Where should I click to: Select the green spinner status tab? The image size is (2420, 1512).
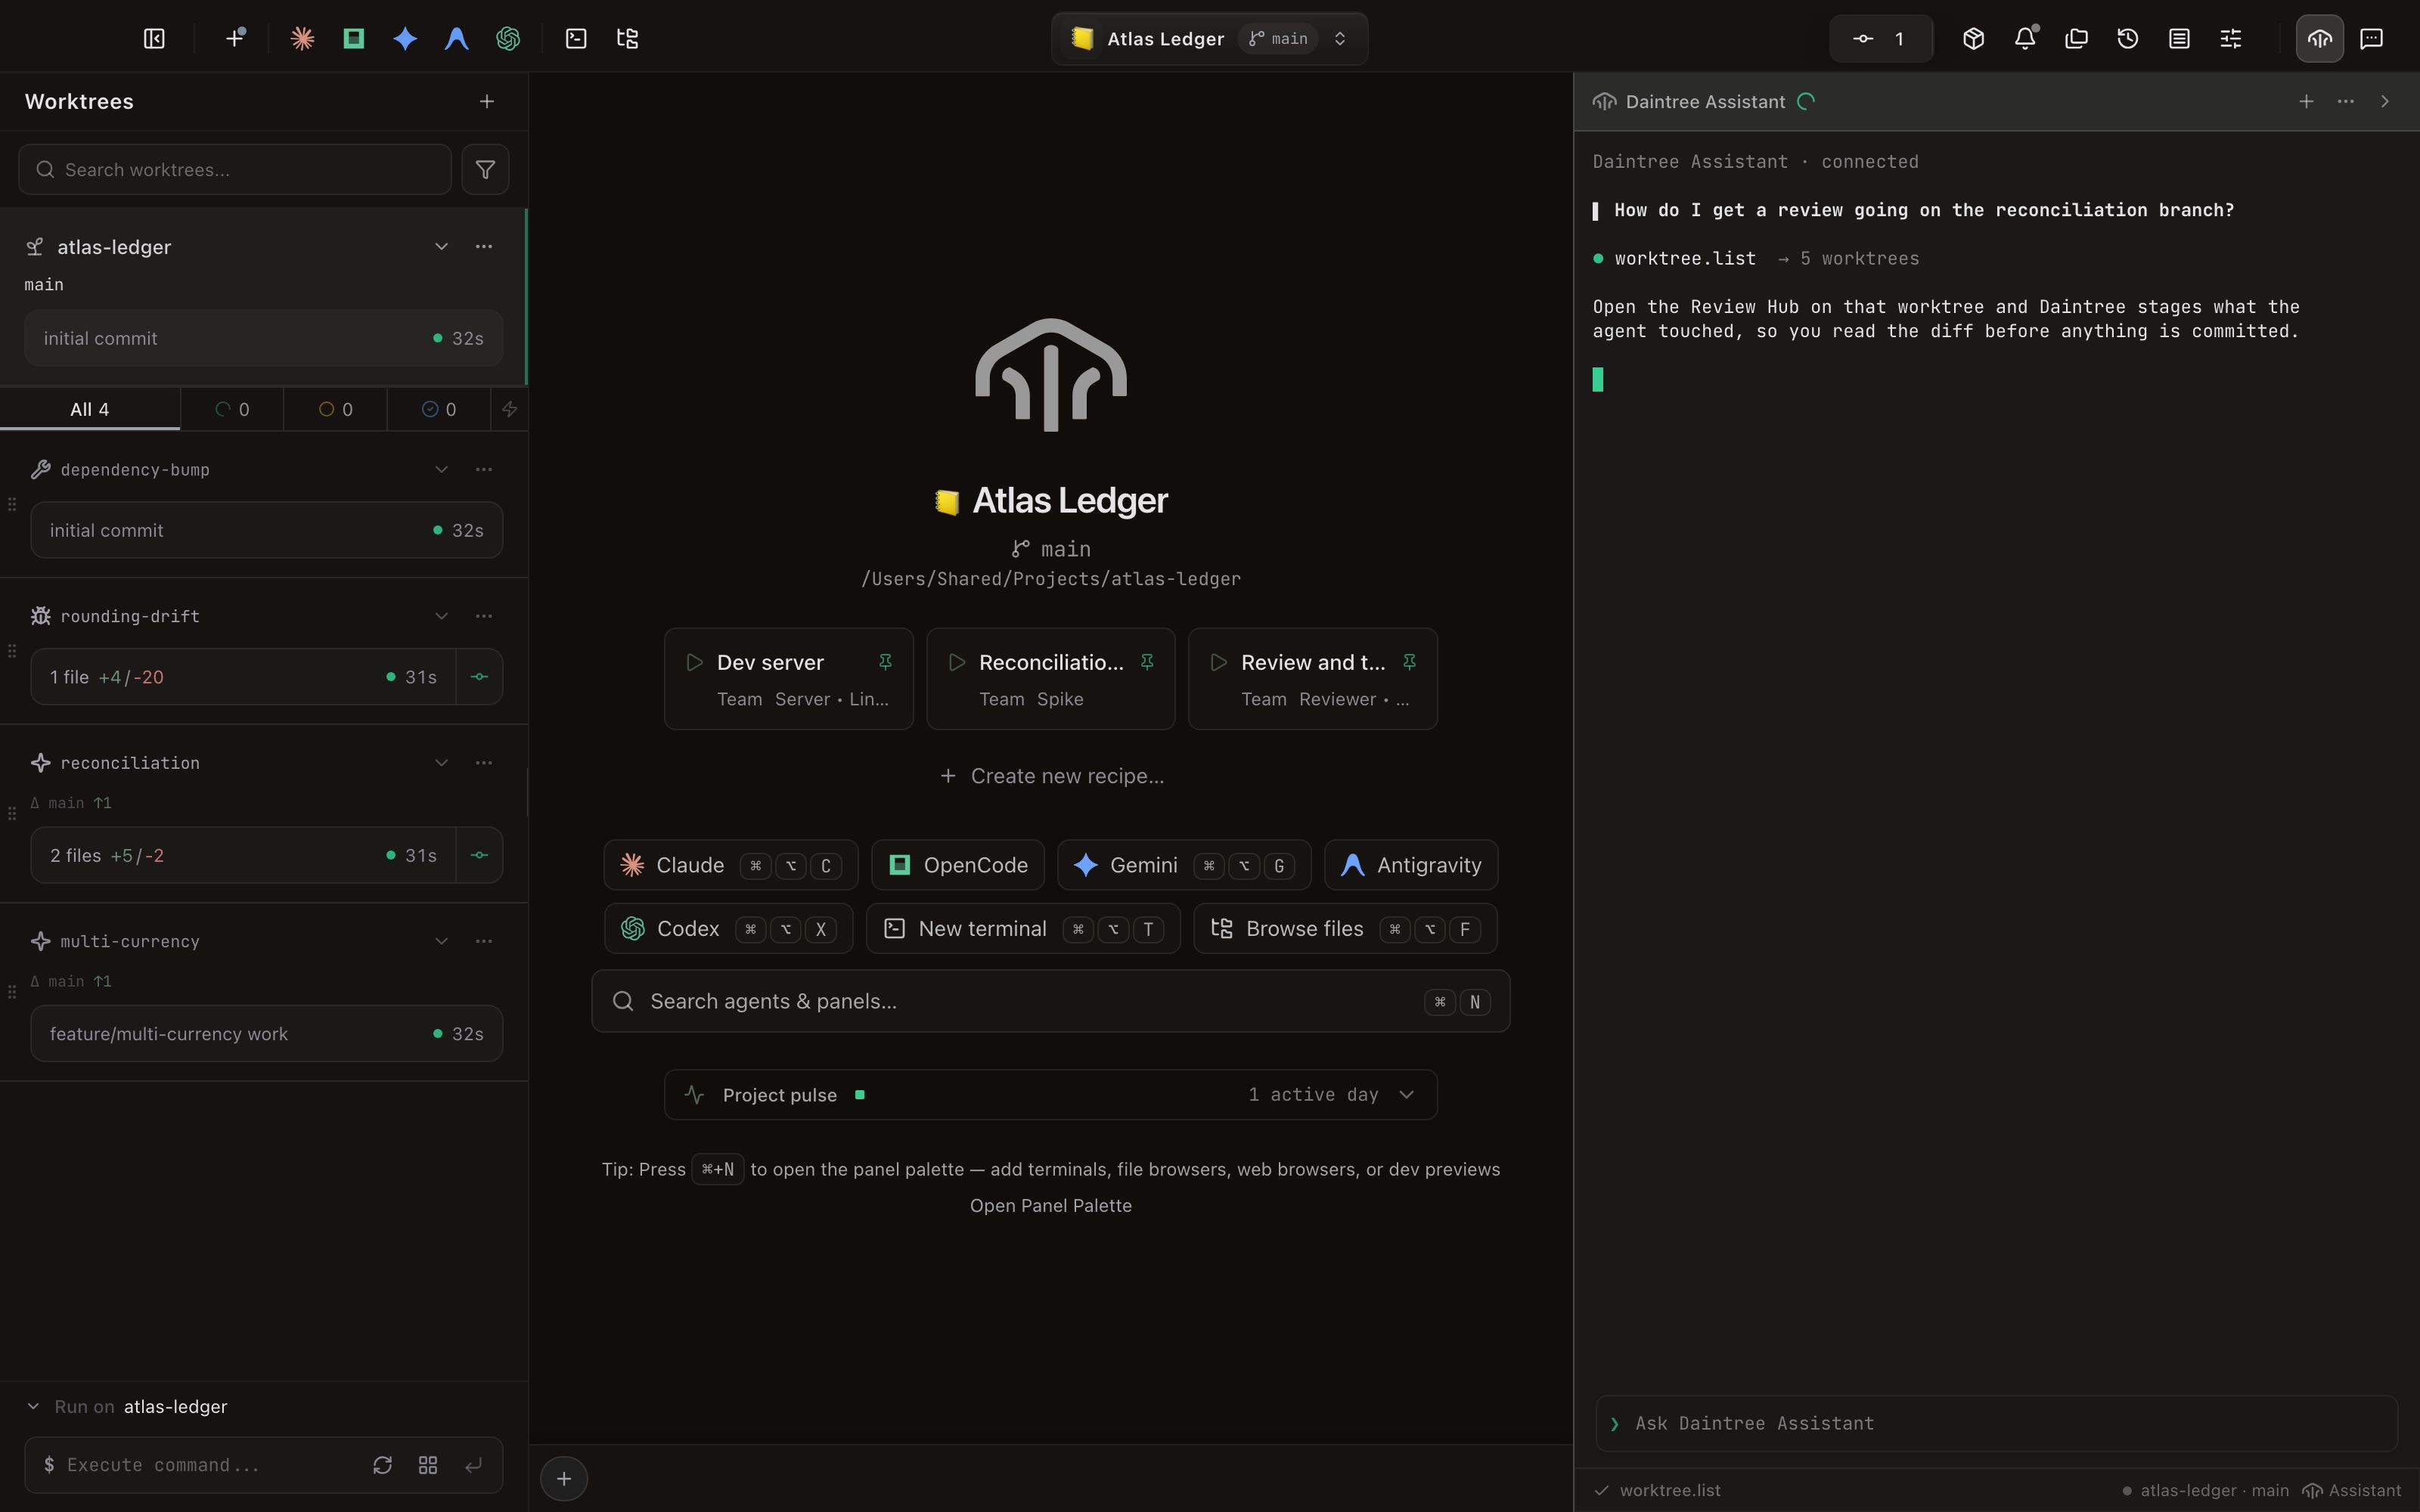click(232, 409)
